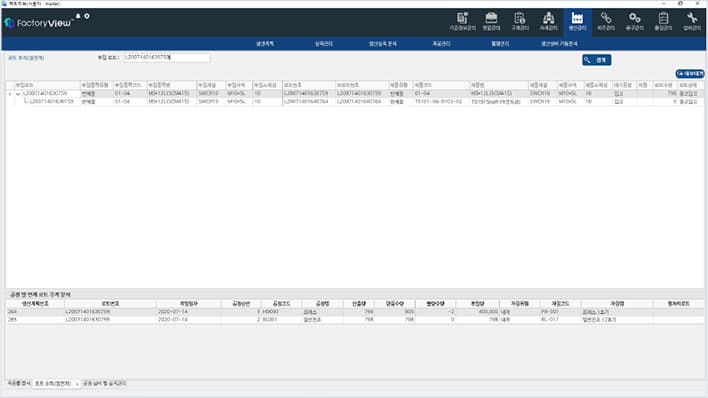Collapse the parent lot L20071401630759 row
This screenshot has width=708, height=398.
pos(18,94)
